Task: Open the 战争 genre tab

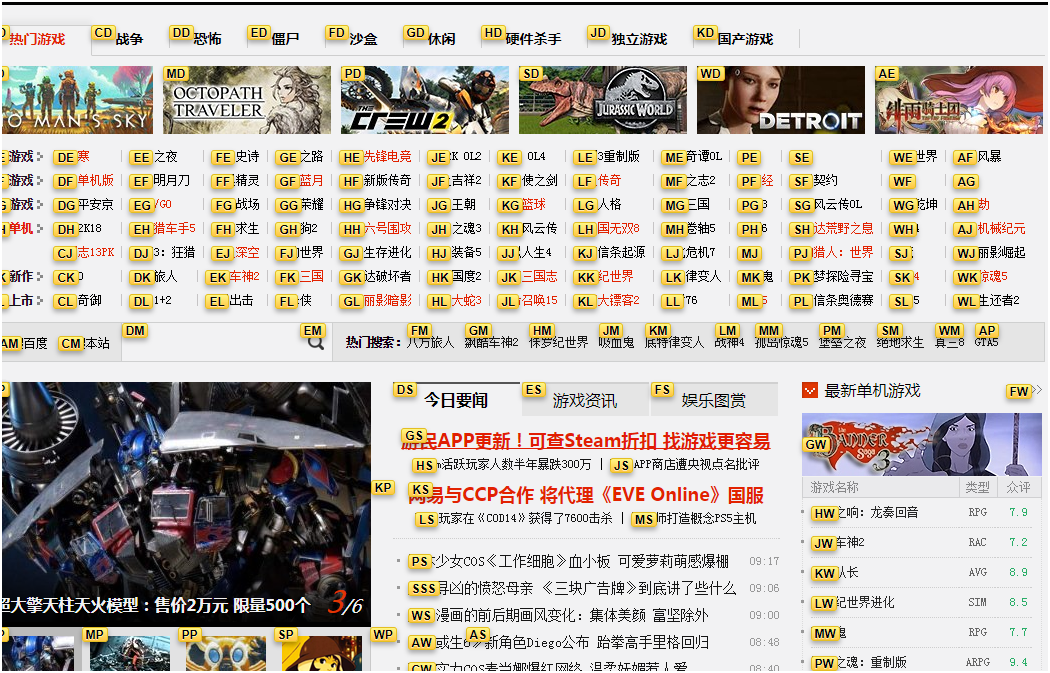Action: (x=129, y=40)
